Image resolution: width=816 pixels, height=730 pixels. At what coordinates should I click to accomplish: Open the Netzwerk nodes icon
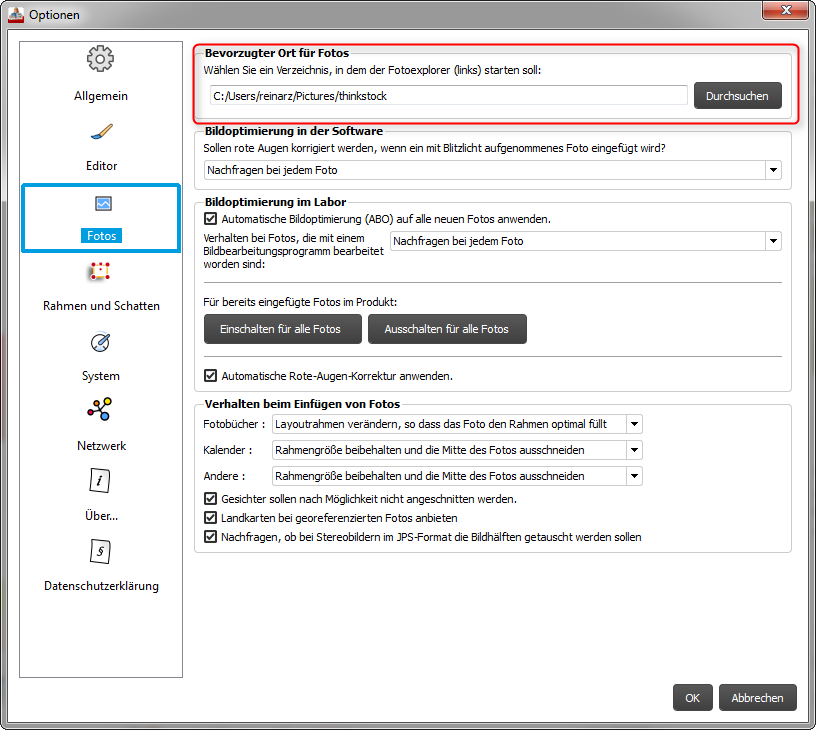click(100, 411)
